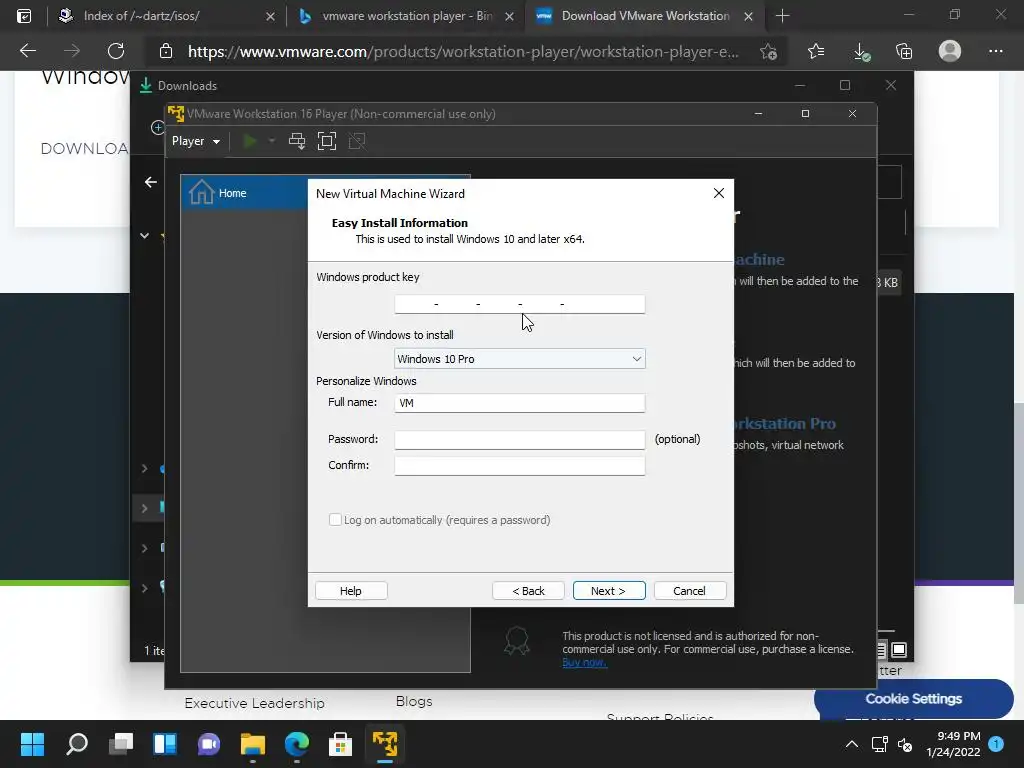Add page to favorites star icon
This screenshot has height=768, width=1024.
[x=769, y=51]
